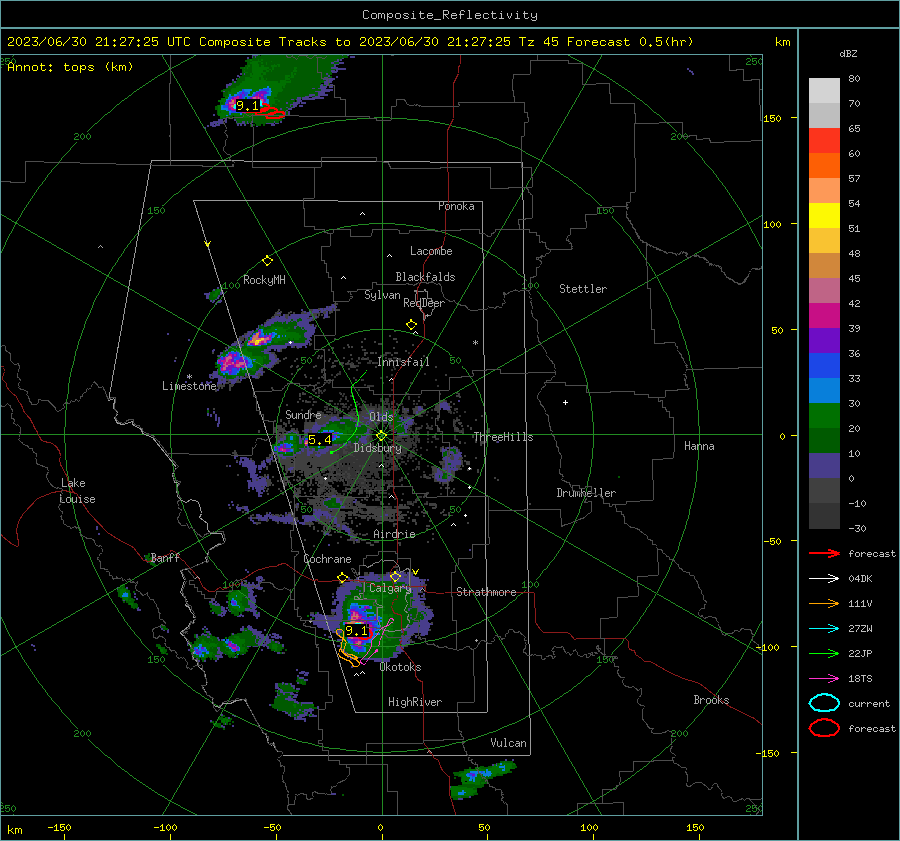Image resolution: width=900 pixels, height=841 pixels.
Task: Select the bright green swatch between 30 and 20 dBZ
Action: coord(824,416)
